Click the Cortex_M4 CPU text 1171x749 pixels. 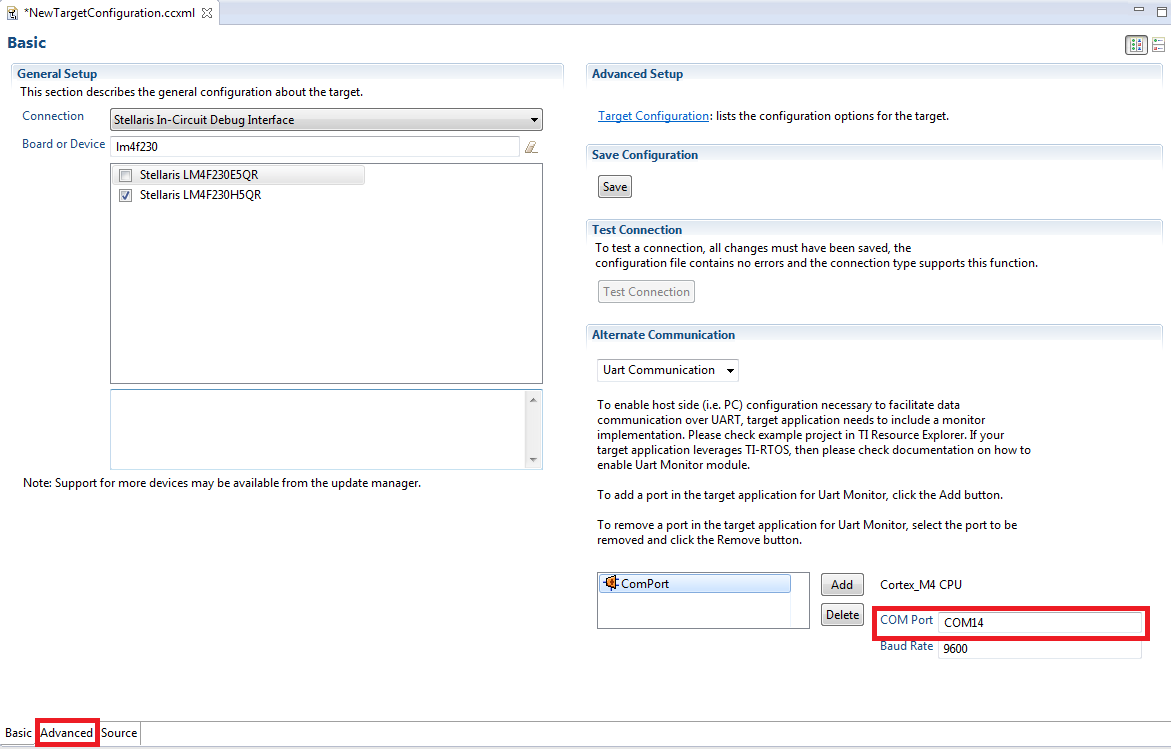coord(921,585)
